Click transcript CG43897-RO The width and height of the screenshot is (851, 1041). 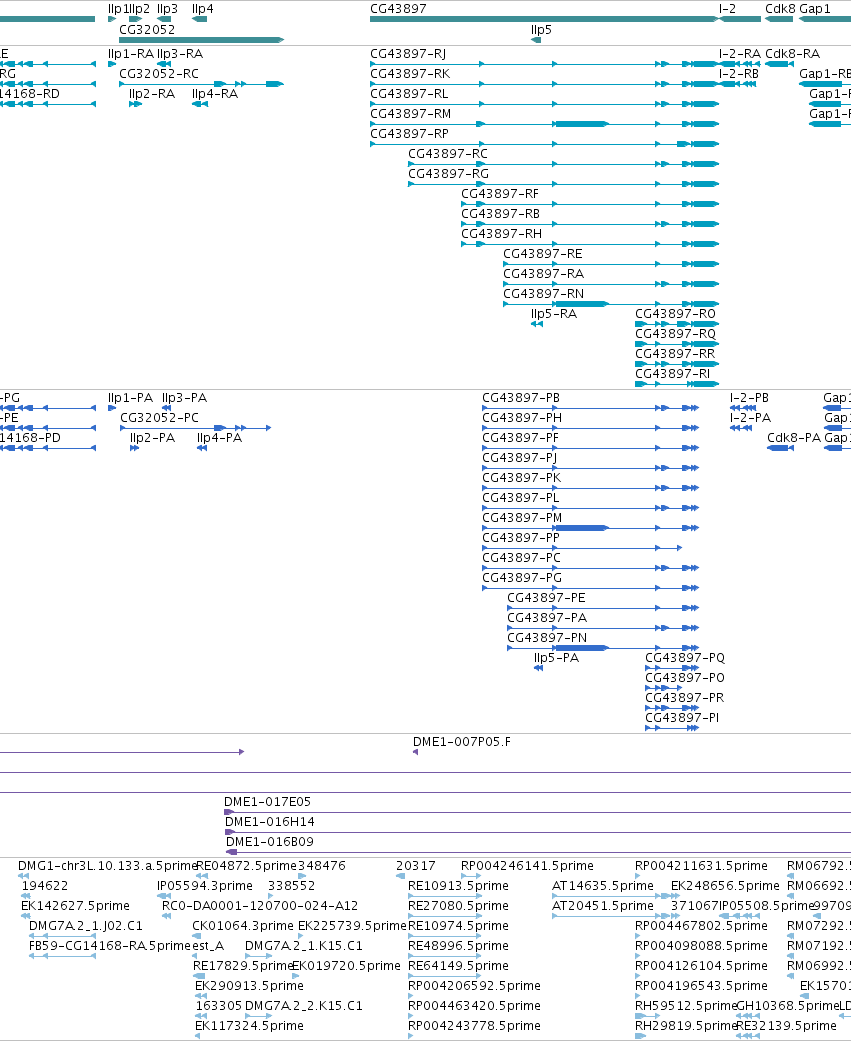[x=677, y=324]
